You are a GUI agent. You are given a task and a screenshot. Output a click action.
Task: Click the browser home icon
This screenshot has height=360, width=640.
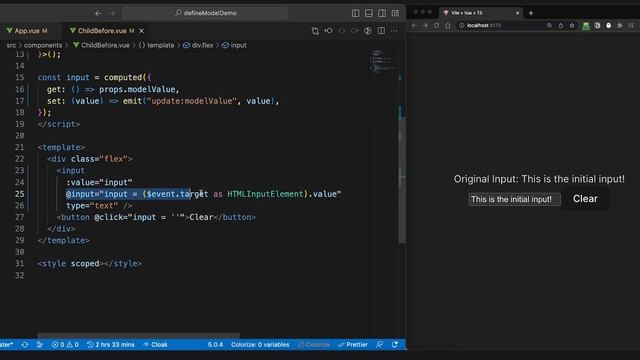[x=448, y=25]
